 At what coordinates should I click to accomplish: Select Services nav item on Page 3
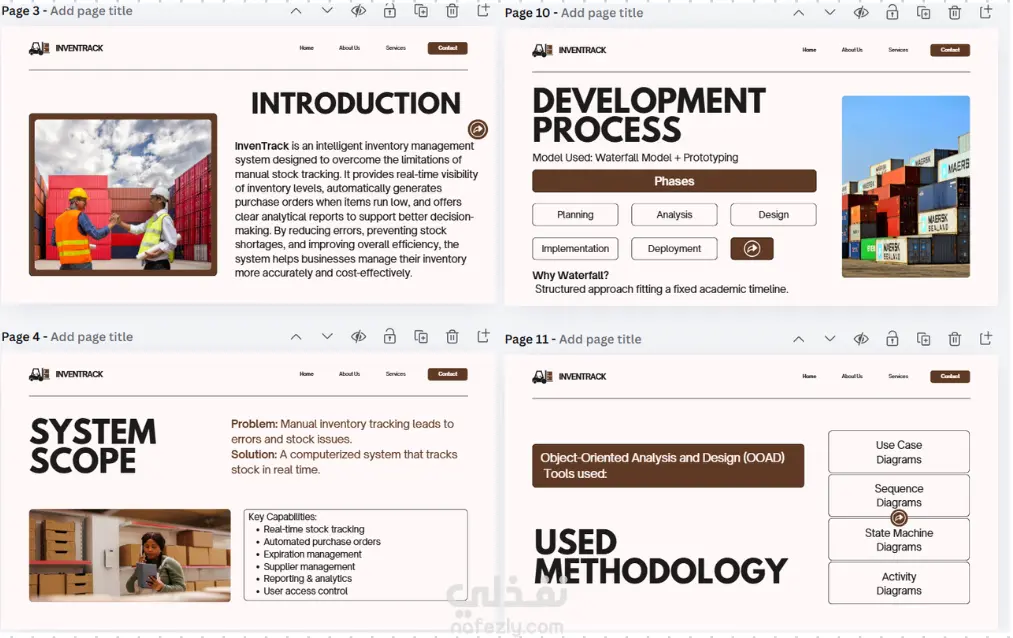(396, 48)
